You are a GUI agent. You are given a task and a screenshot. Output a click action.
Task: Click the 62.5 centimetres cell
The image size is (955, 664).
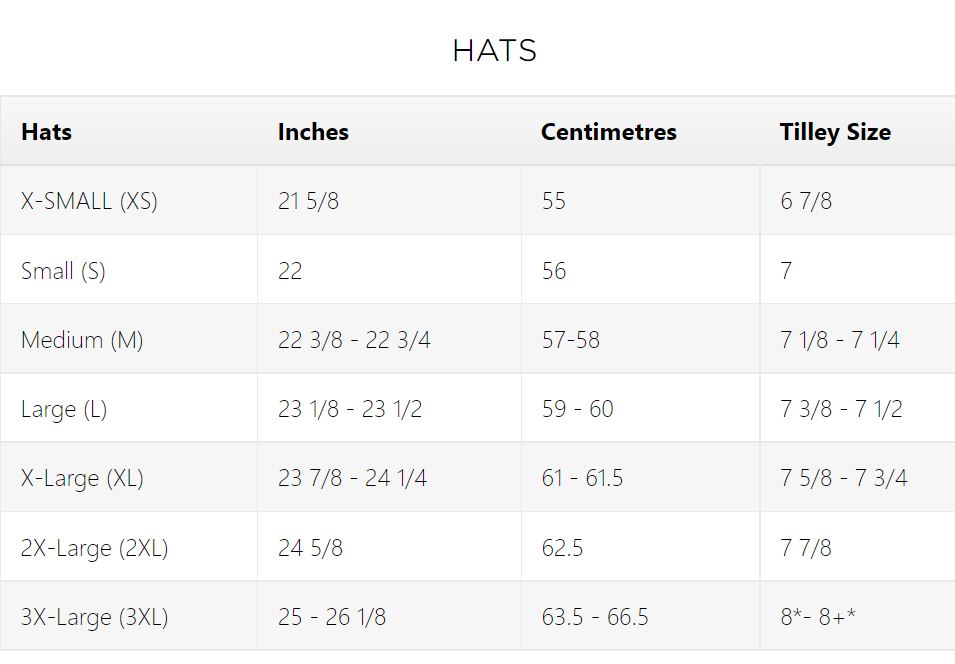click(562, 548)
